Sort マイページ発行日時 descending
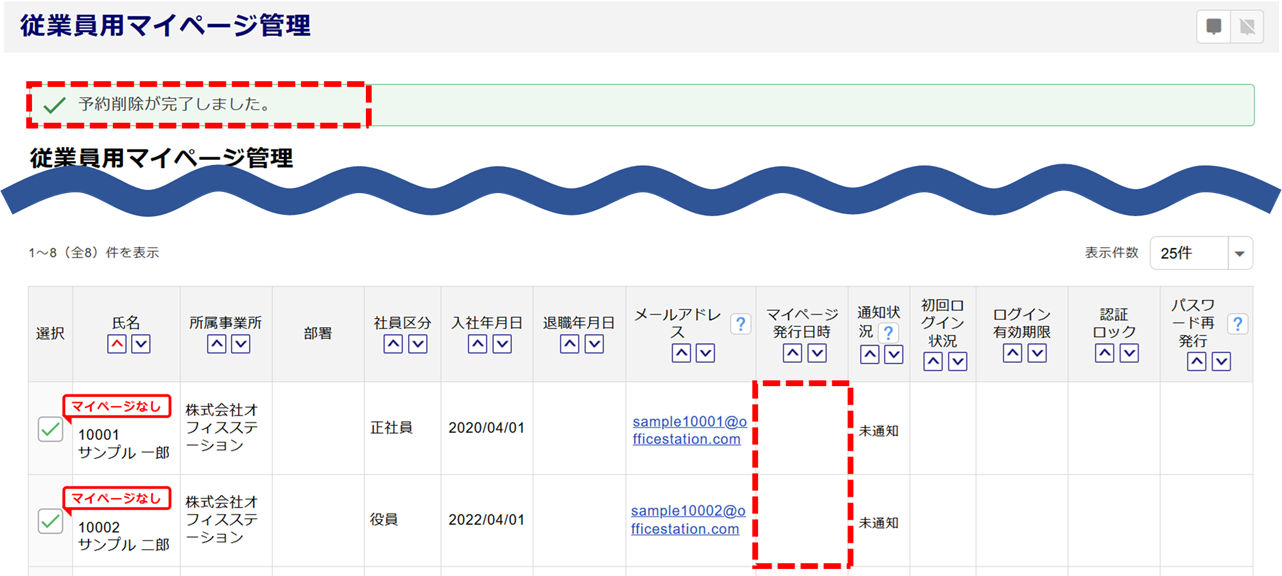This screenshot has height=576, width=1282. (x=817, y=353)
